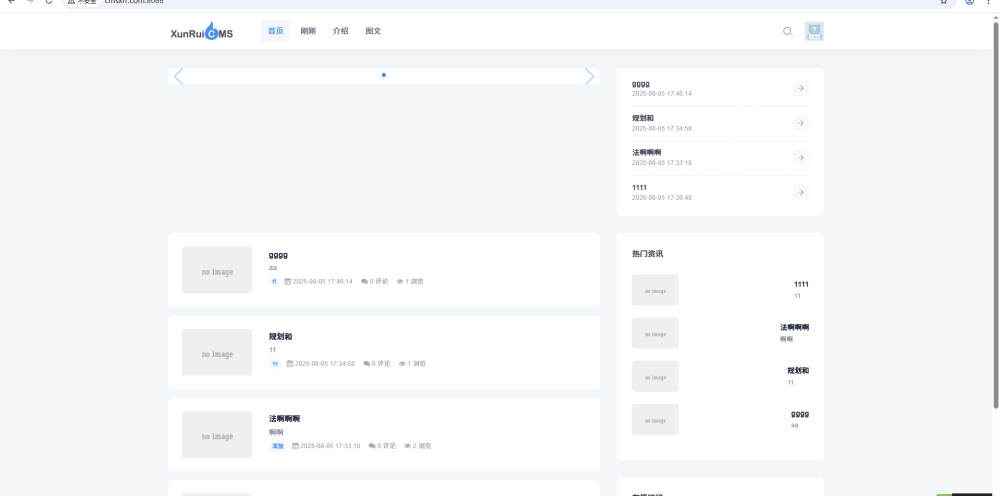
Task: Click 热门资讯 section heading
Action: (647, 254)
